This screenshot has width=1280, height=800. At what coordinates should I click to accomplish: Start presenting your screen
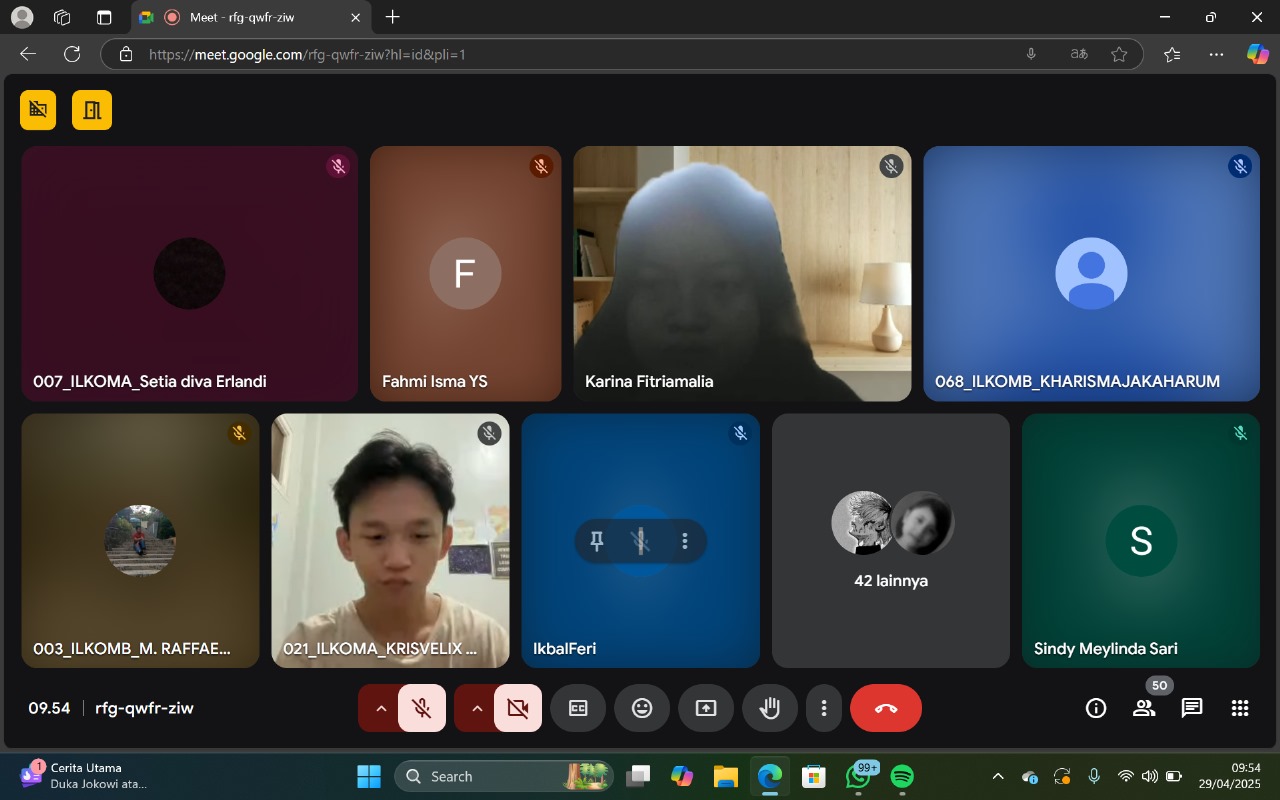click(706, 708)
